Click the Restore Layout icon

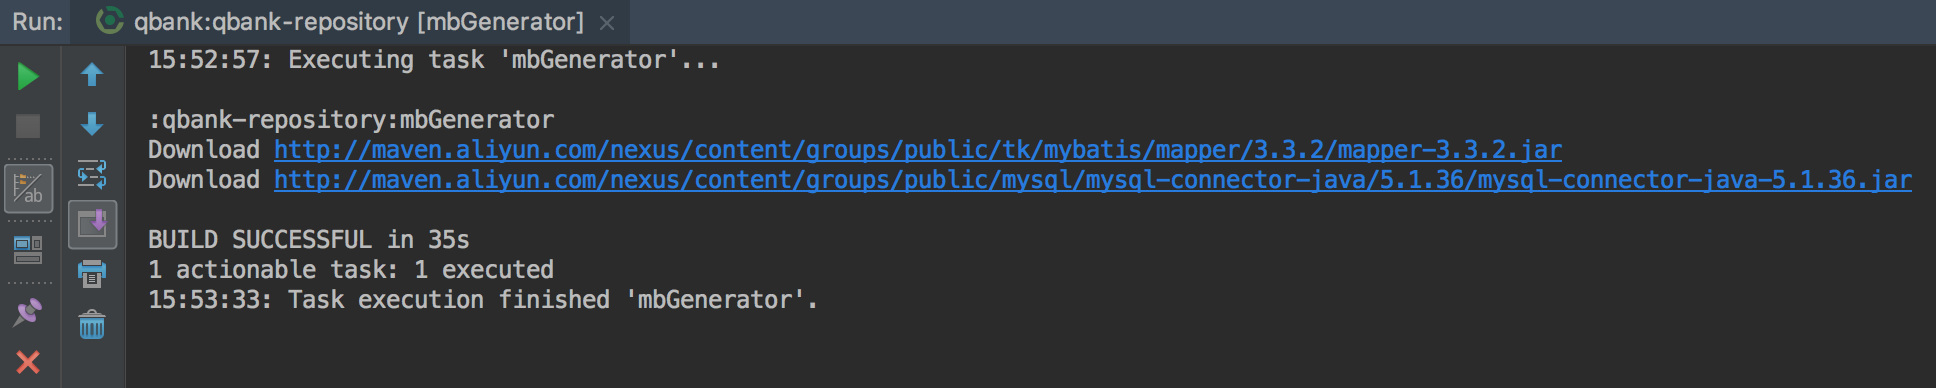[28, 250]
